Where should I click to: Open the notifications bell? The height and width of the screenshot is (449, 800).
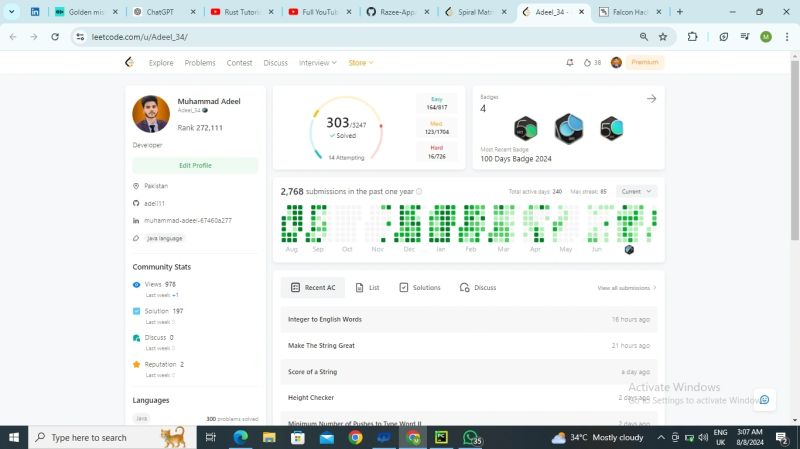[x=570, y=62]
